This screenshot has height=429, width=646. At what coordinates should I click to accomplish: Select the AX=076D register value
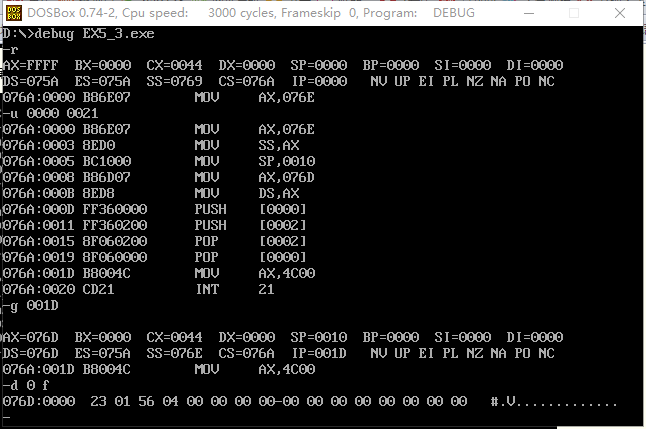pyautogui.click(x=30, y=338)
